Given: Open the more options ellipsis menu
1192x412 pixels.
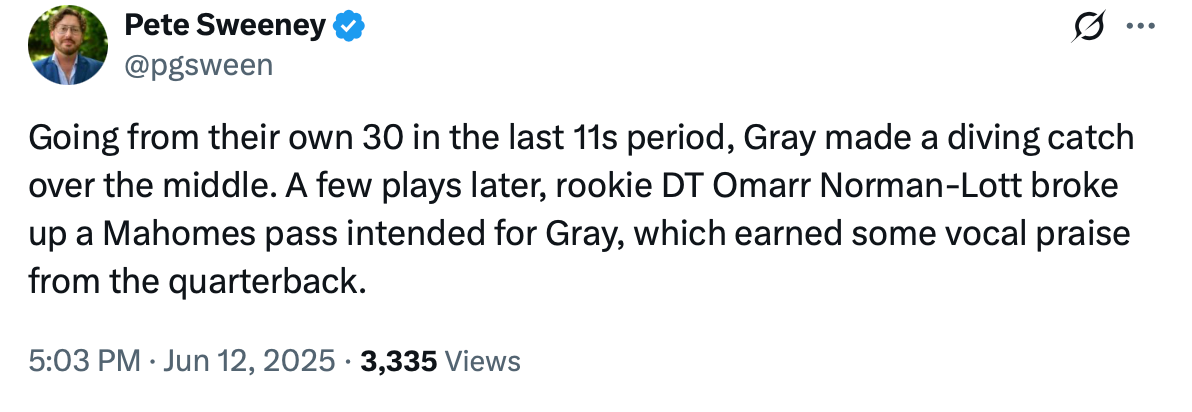Looking at the screenshot, I should [x=1139, y=29].
